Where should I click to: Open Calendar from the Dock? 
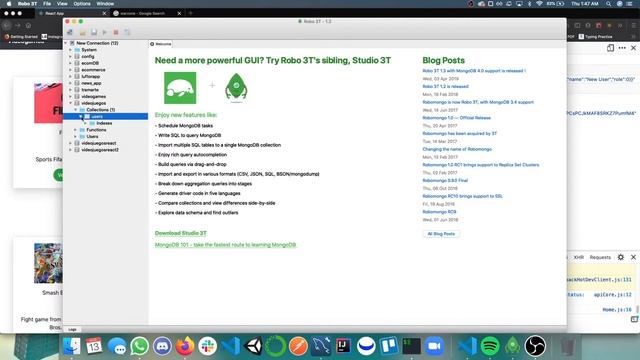[x=94, y=346]
